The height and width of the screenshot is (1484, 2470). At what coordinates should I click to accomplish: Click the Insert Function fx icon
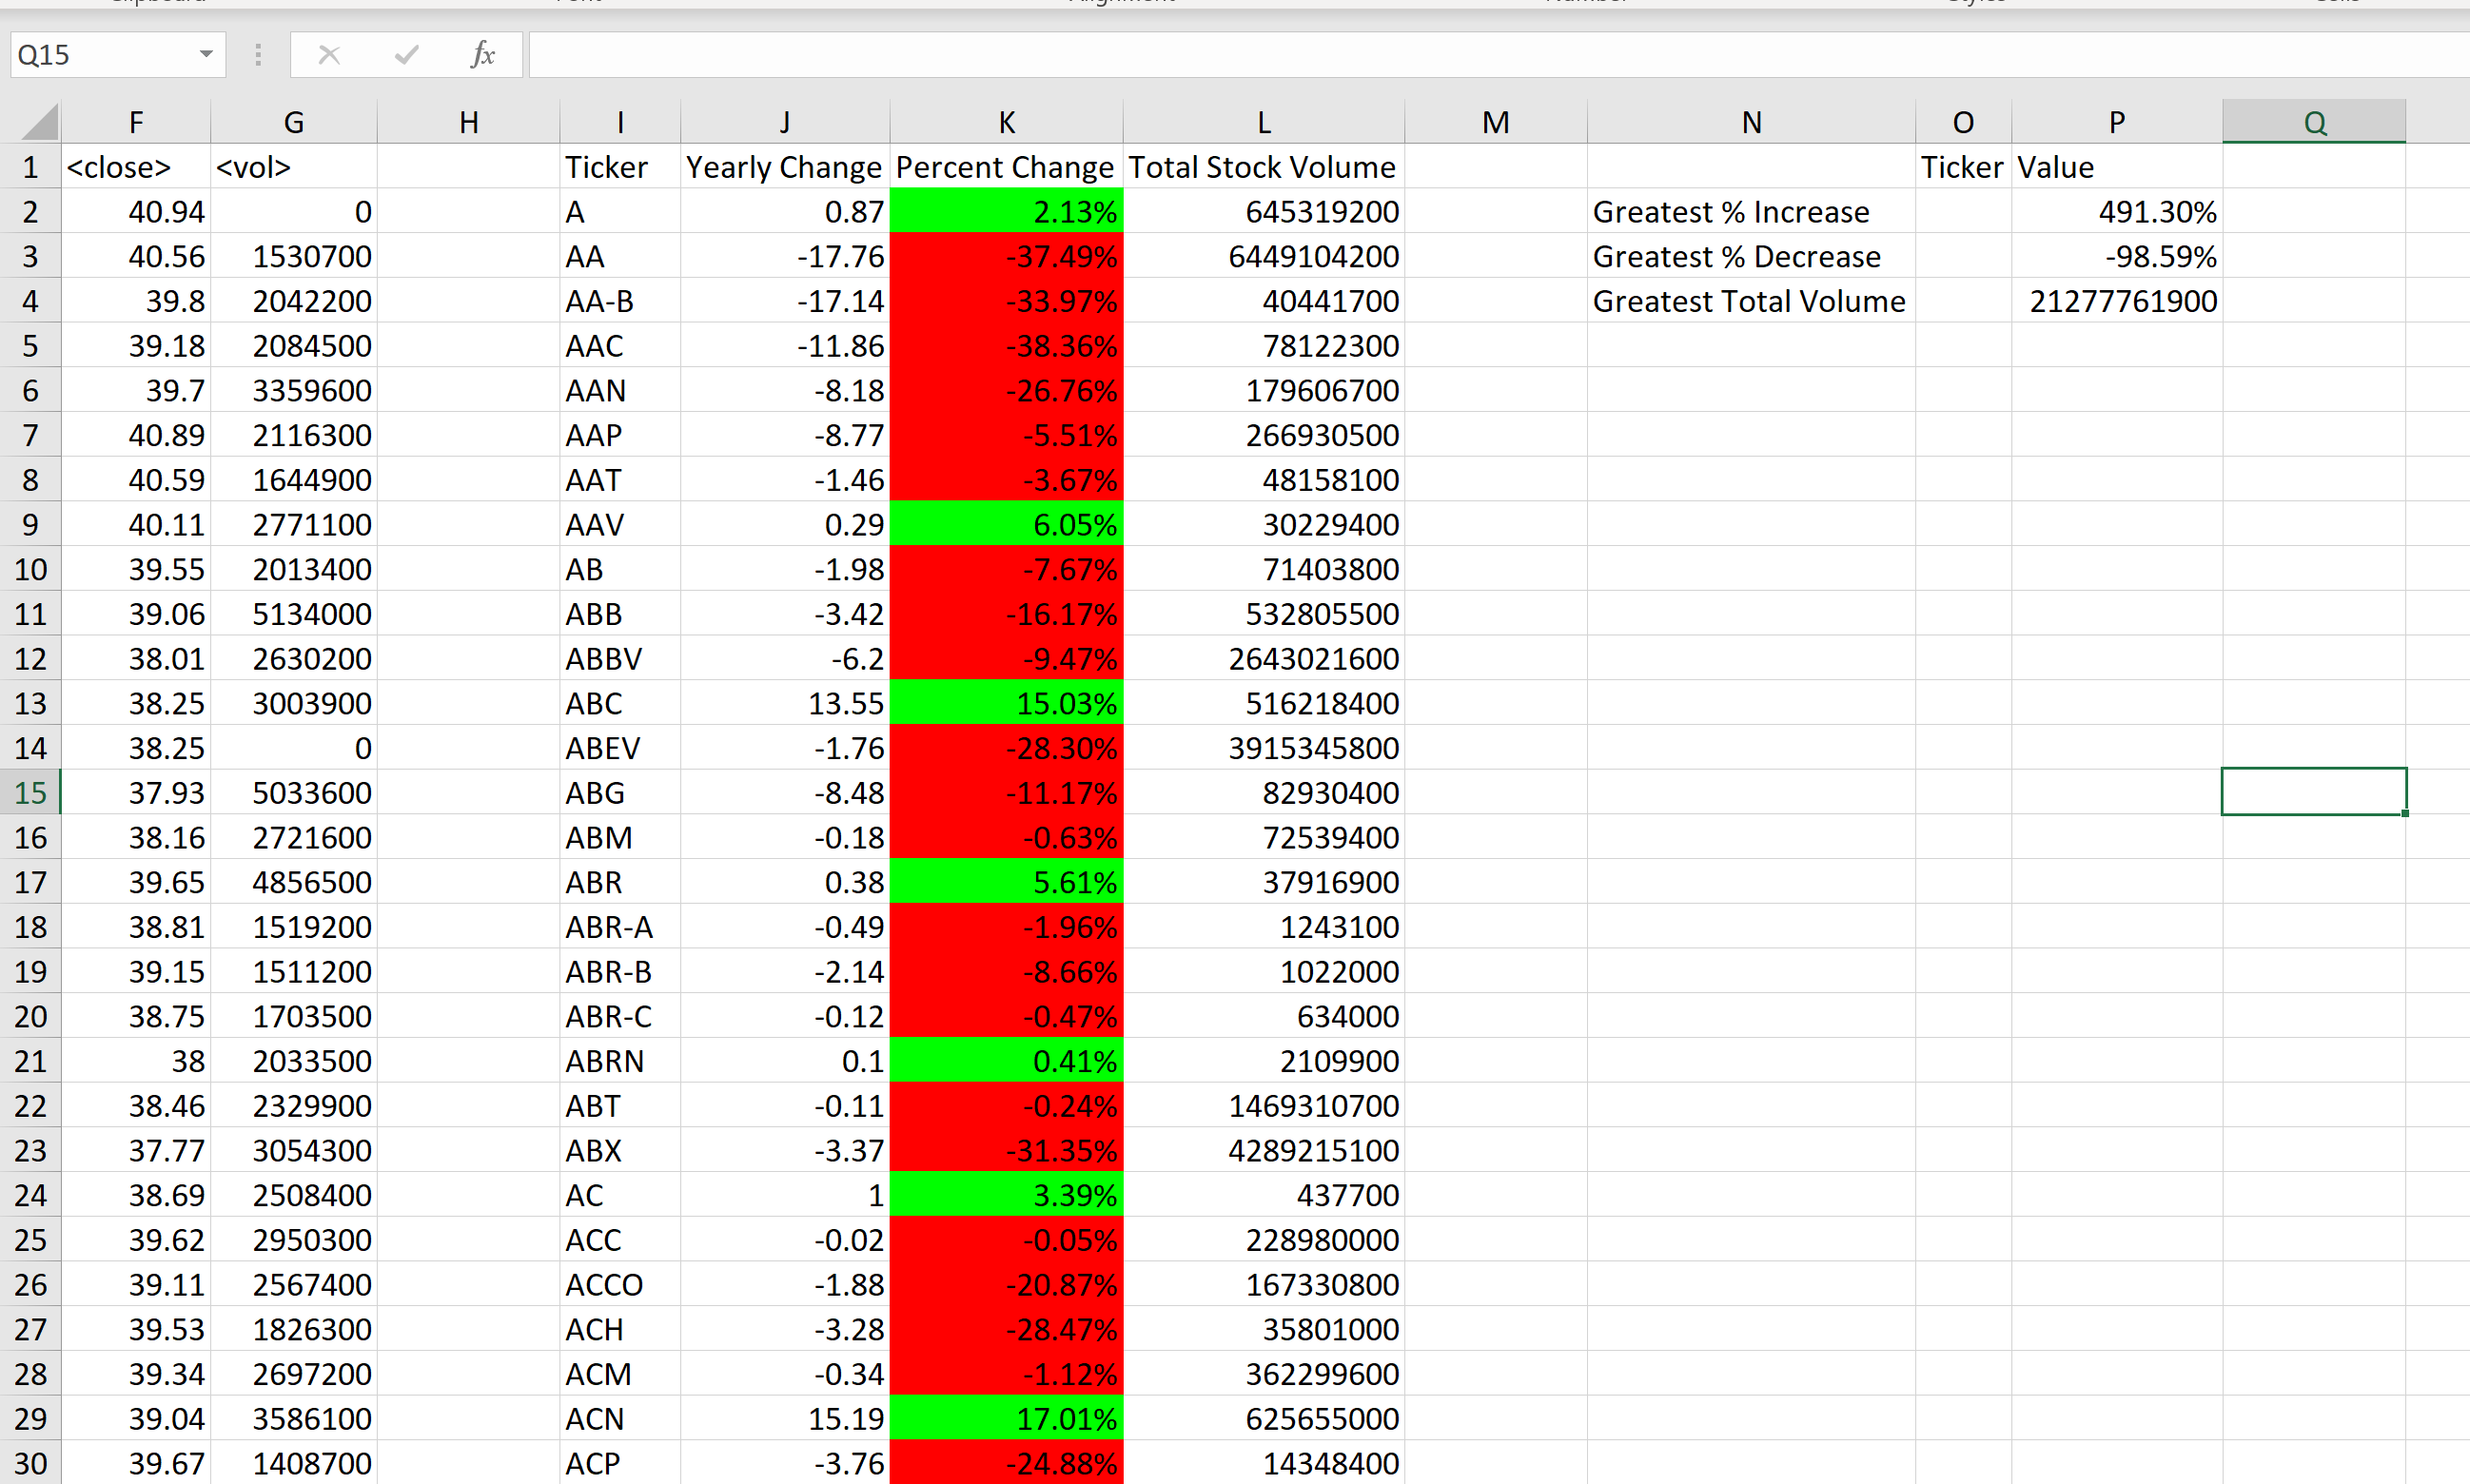coord(482,54)
